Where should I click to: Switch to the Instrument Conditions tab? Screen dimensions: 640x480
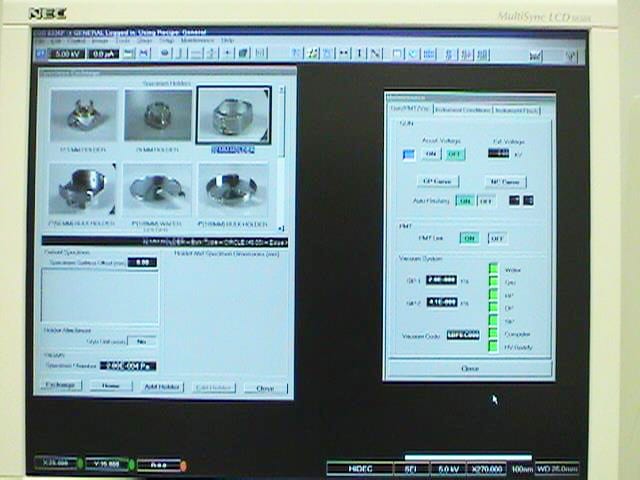pyautogui.click(x=462, y=110)
